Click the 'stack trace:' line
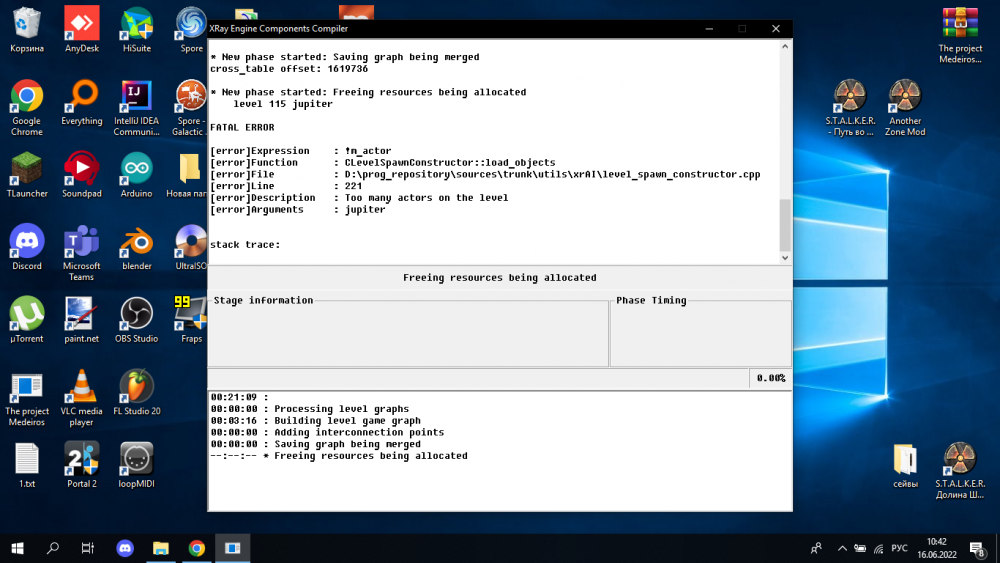Viewport: 1000px width, 563px height. 246,245
